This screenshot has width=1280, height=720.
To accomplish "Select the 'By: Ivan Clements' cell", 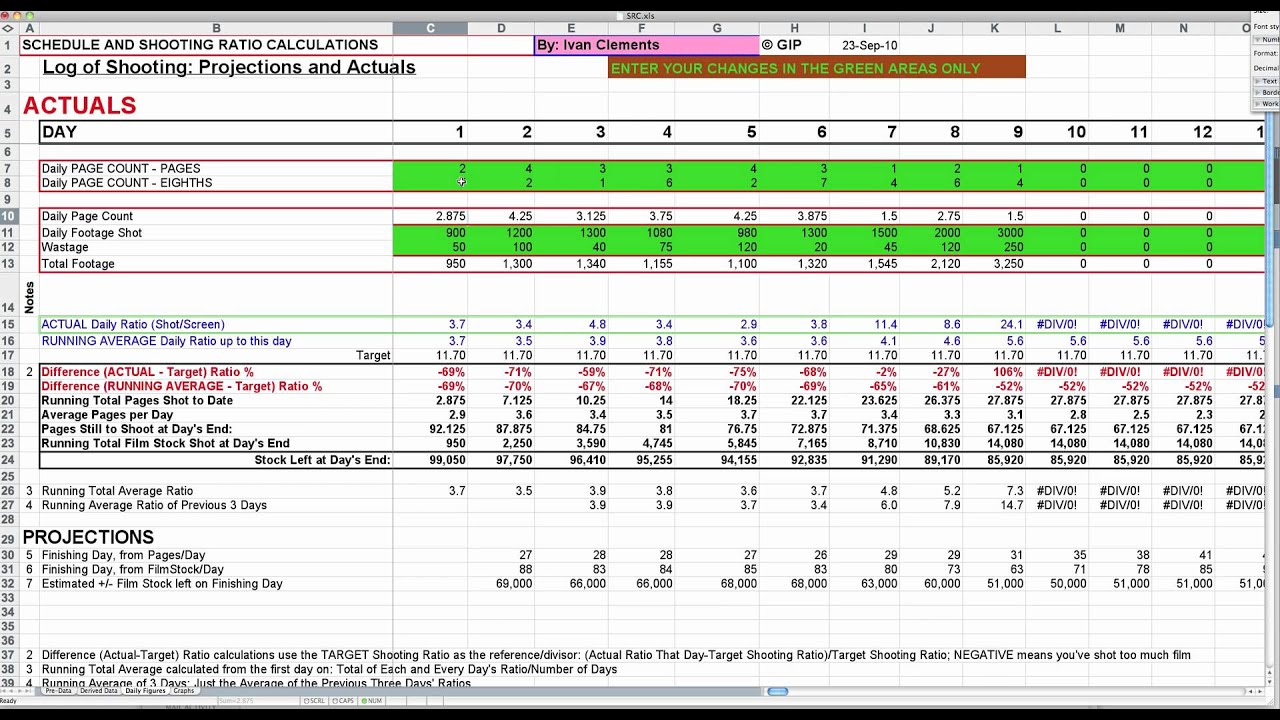I will click(647, 45).
